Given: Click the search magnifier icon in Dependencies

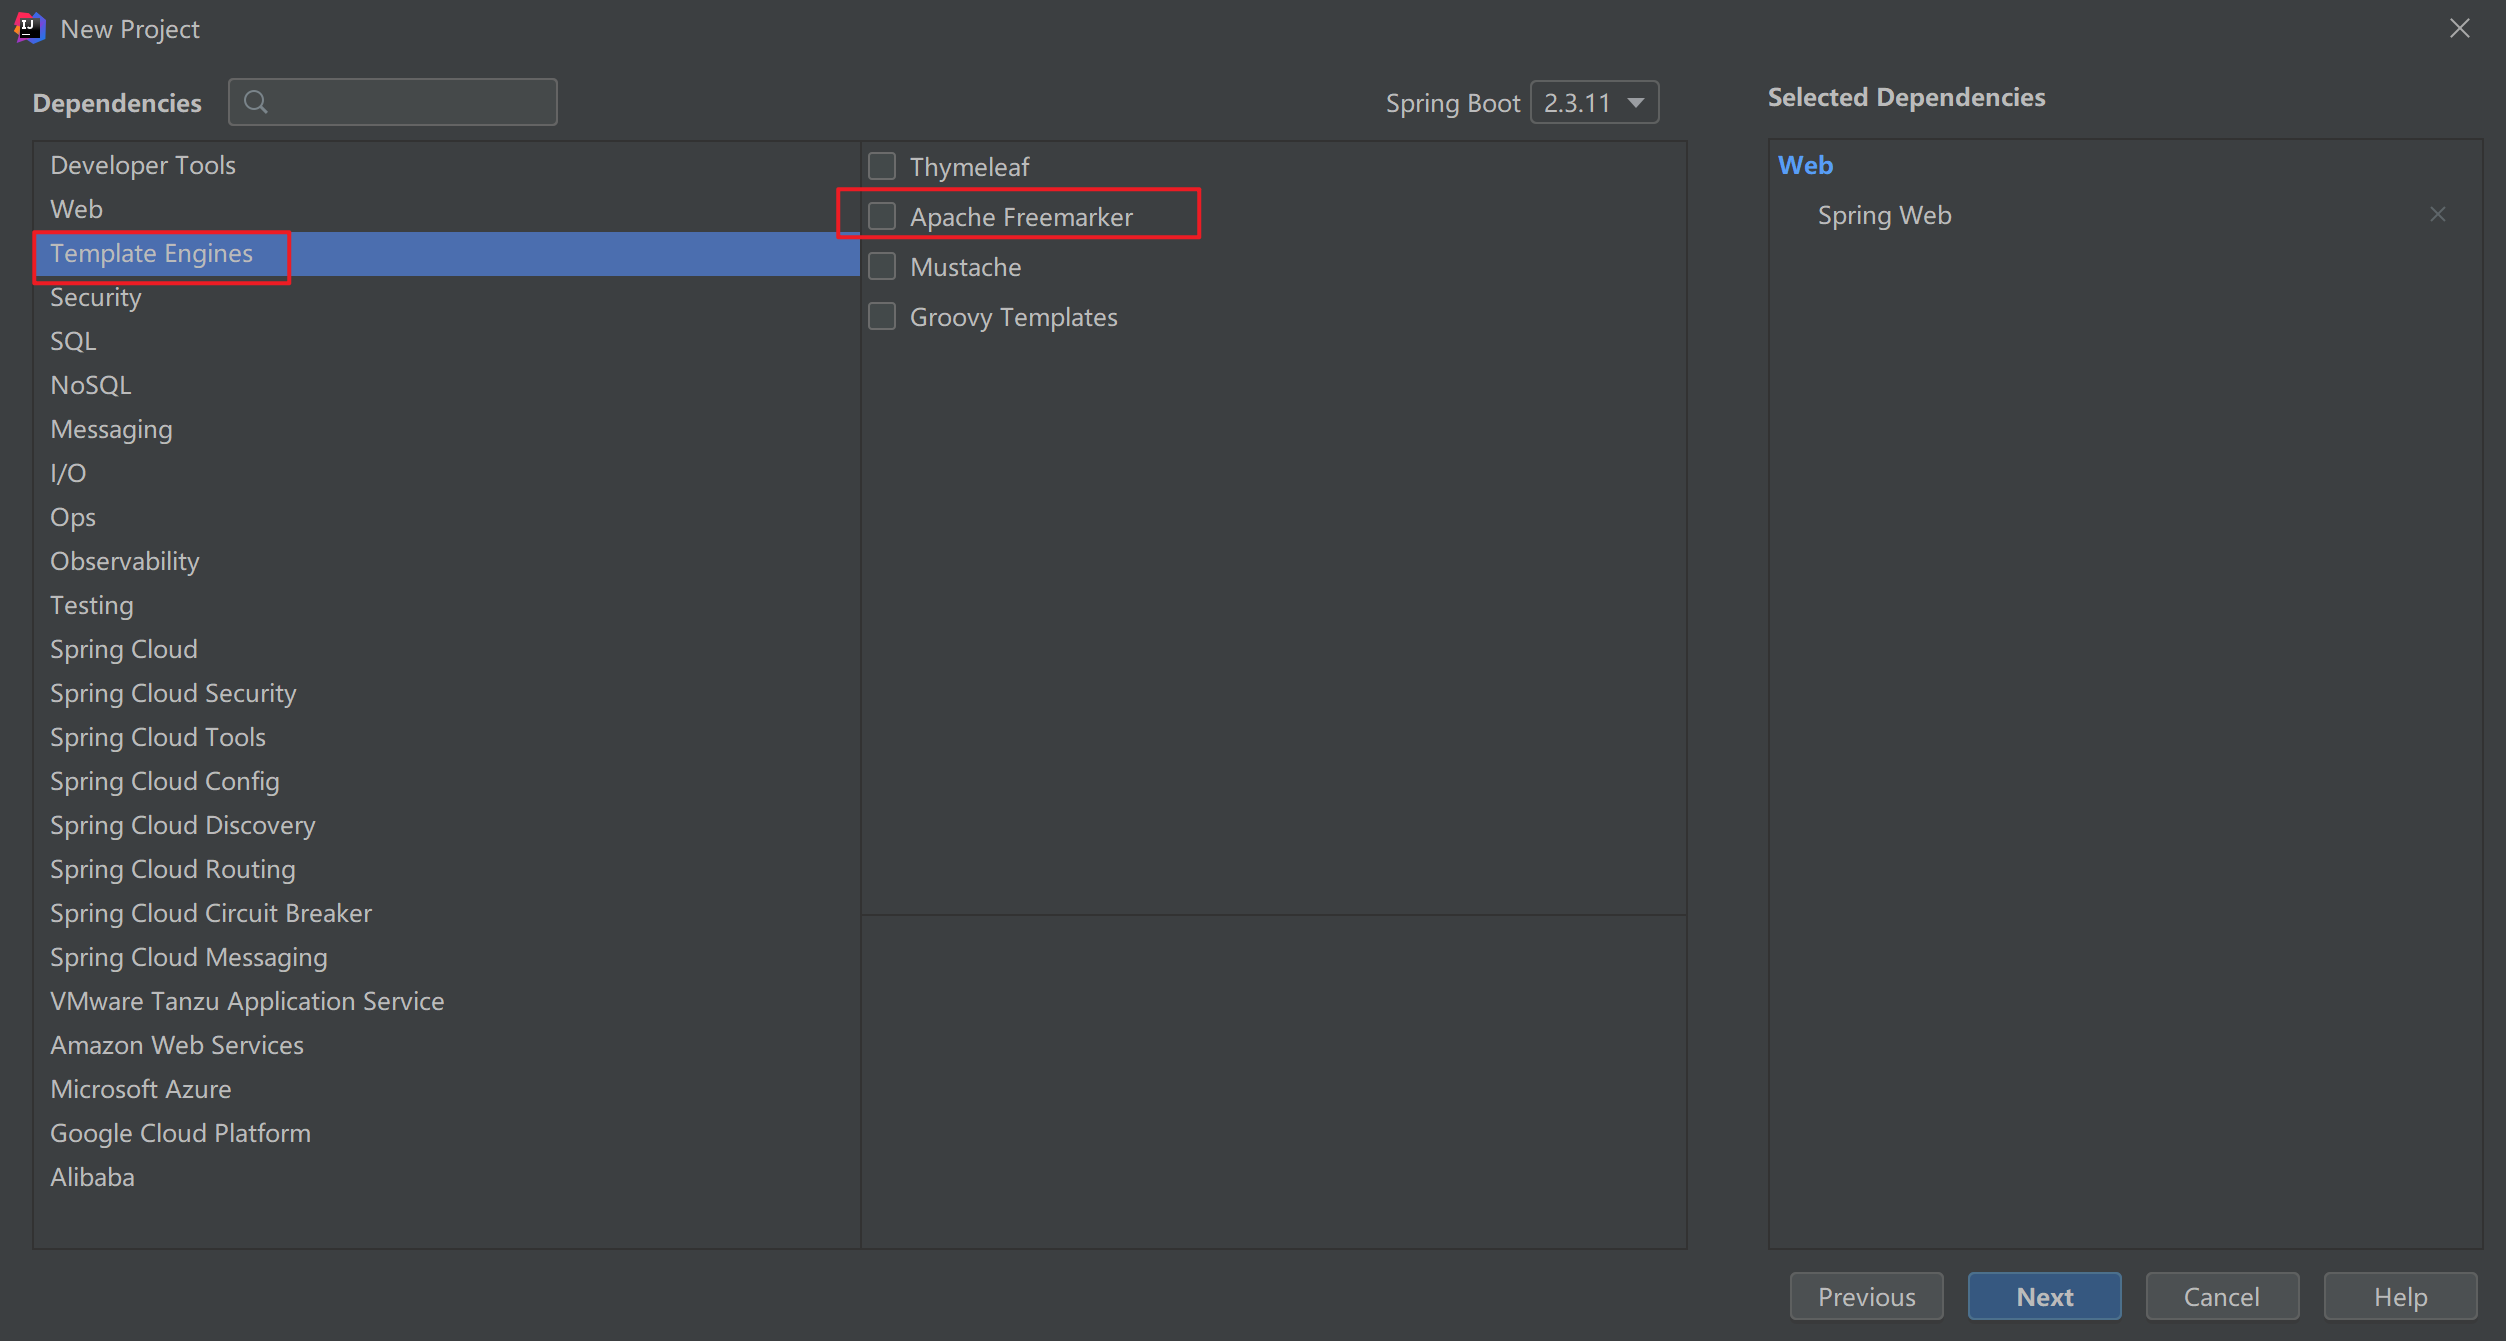Looking at the screenshot, I should pos(256,102).
